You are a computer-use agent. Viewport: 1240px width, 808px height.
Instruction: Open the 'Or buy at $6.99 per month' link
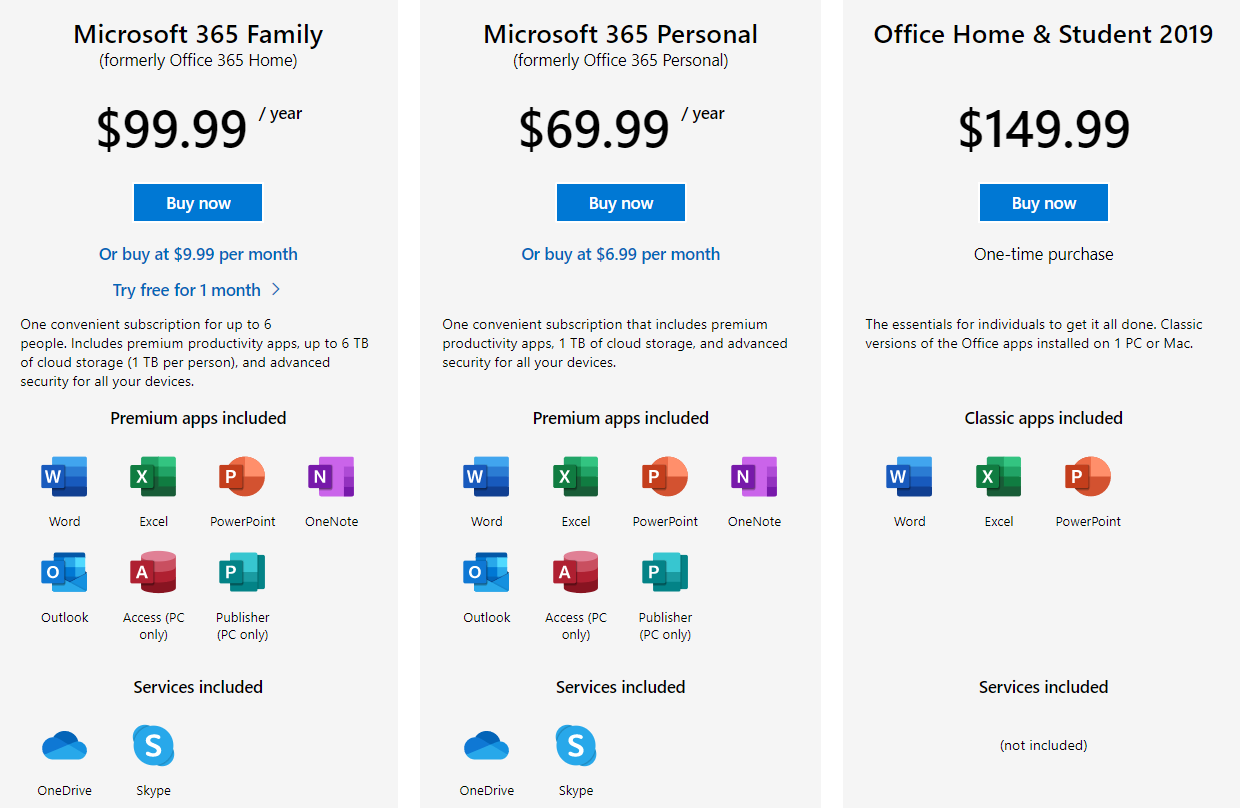(x=621, y=254)
